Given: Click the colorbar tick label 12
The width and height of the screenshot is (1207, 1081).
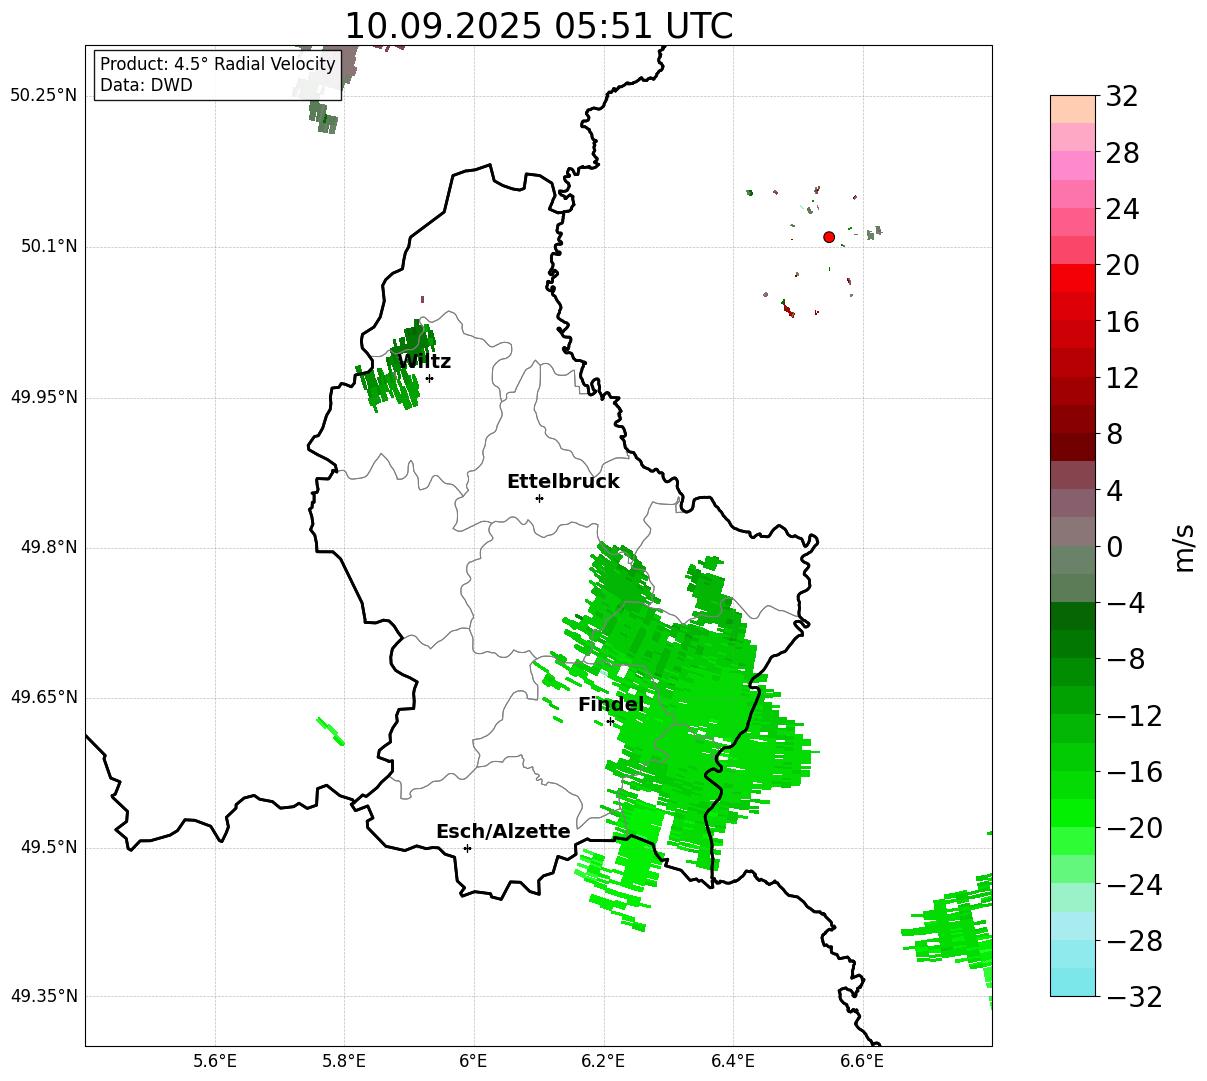Looking at the screenshot, I should [1122, 378].
